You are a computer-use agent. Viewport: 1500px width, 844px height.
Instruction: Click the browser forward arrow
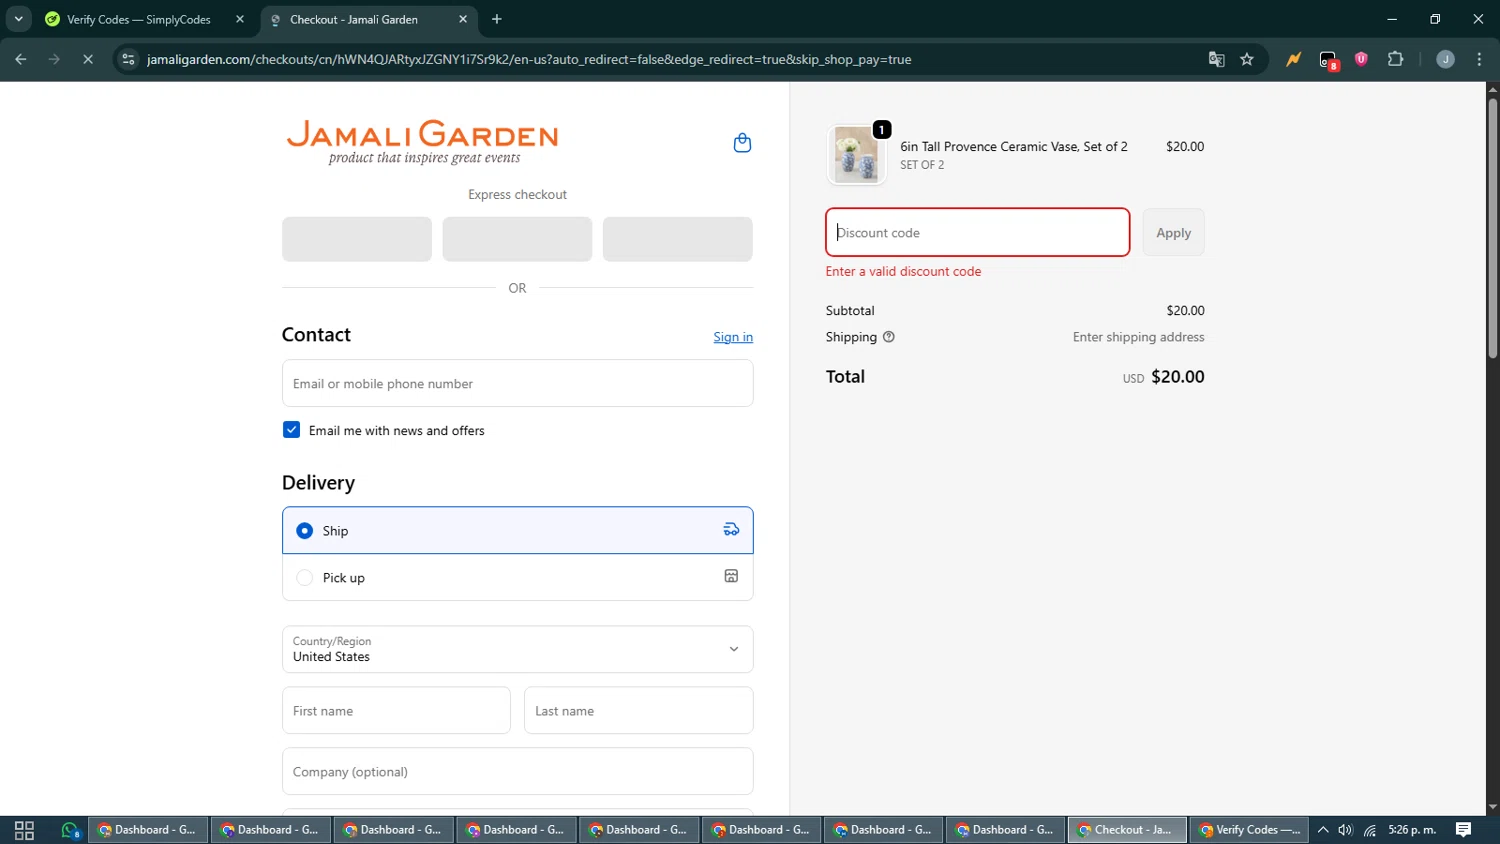point(54,59)
